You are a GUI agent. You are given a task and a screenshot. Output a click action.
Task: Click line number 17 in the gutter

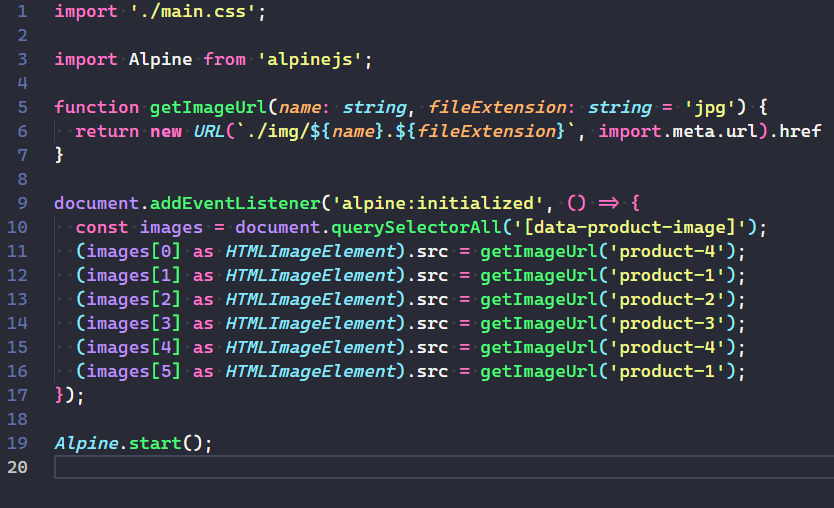[x=17, y=395]
